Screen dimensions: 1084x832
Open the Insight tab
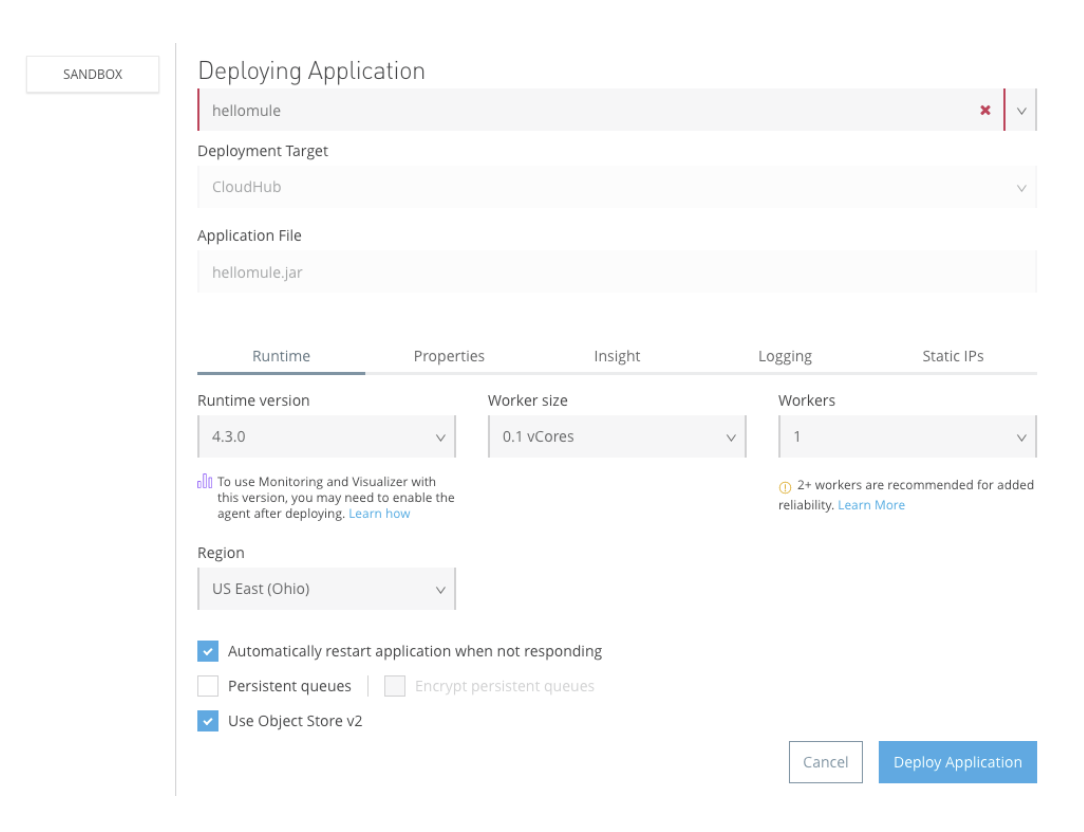pyautogui.click(x=617, y=356)
